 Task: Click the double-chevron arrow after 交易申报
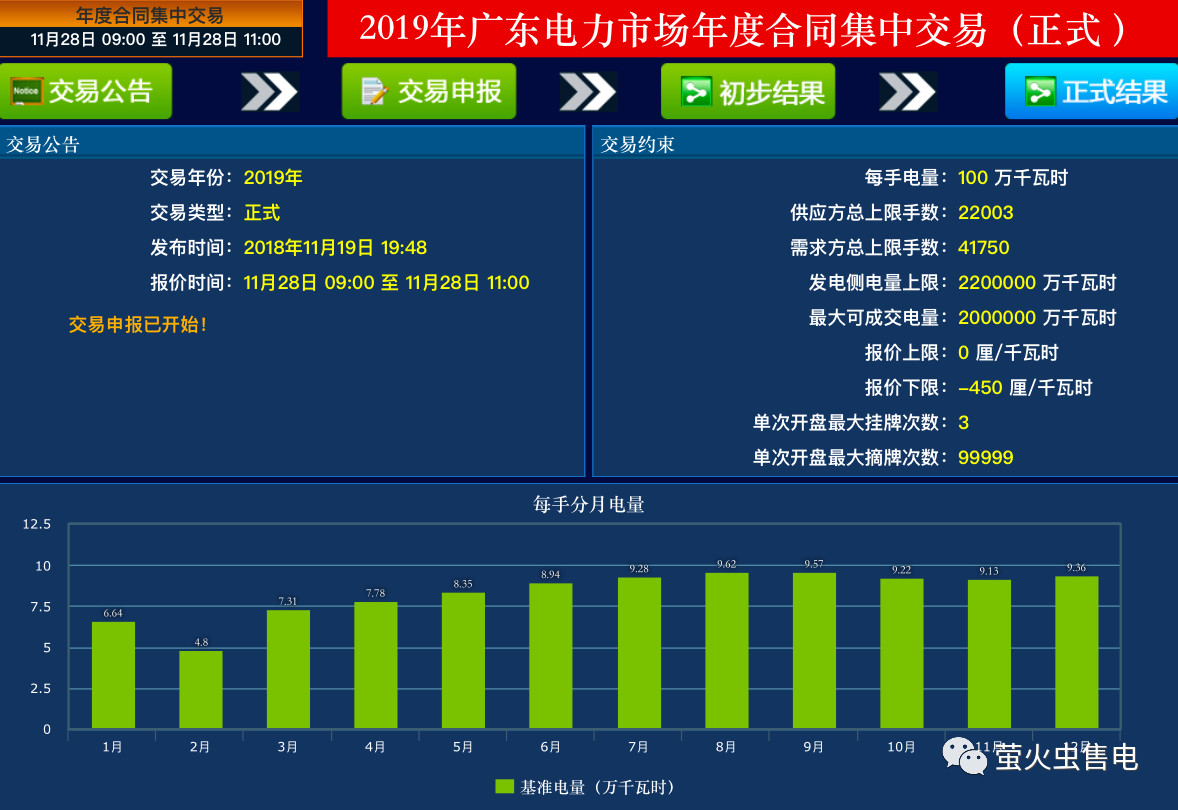point(588,92)
